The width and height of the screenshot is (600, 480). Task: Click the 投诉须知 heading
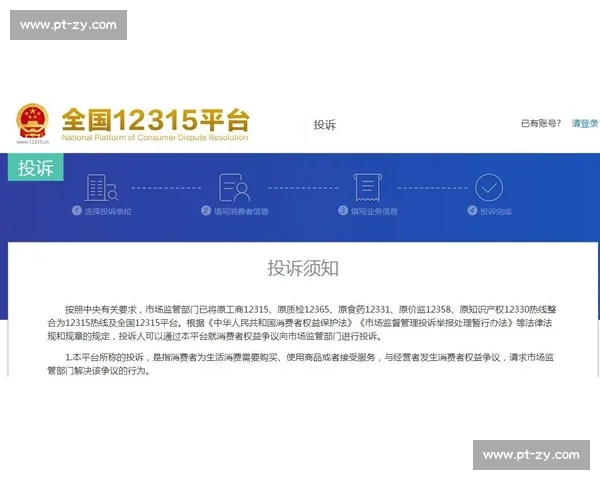pyautogui.click(x=303, y=268)
